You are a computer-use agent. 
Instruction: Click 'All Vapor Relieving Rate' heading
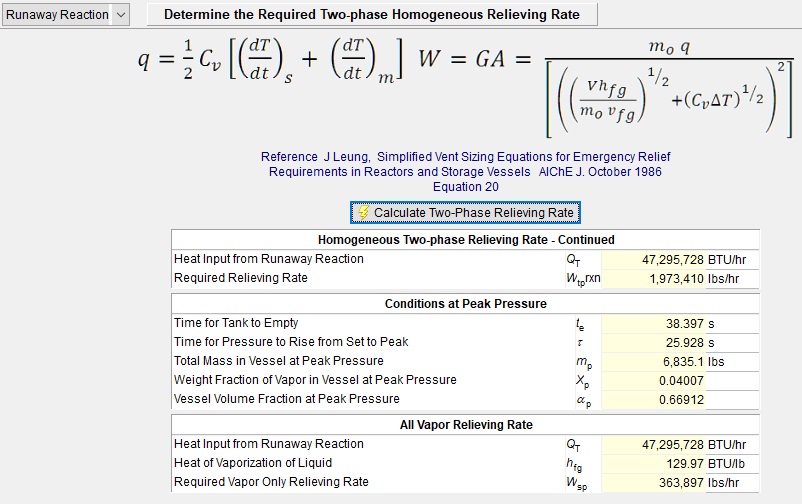pos(466,425)
